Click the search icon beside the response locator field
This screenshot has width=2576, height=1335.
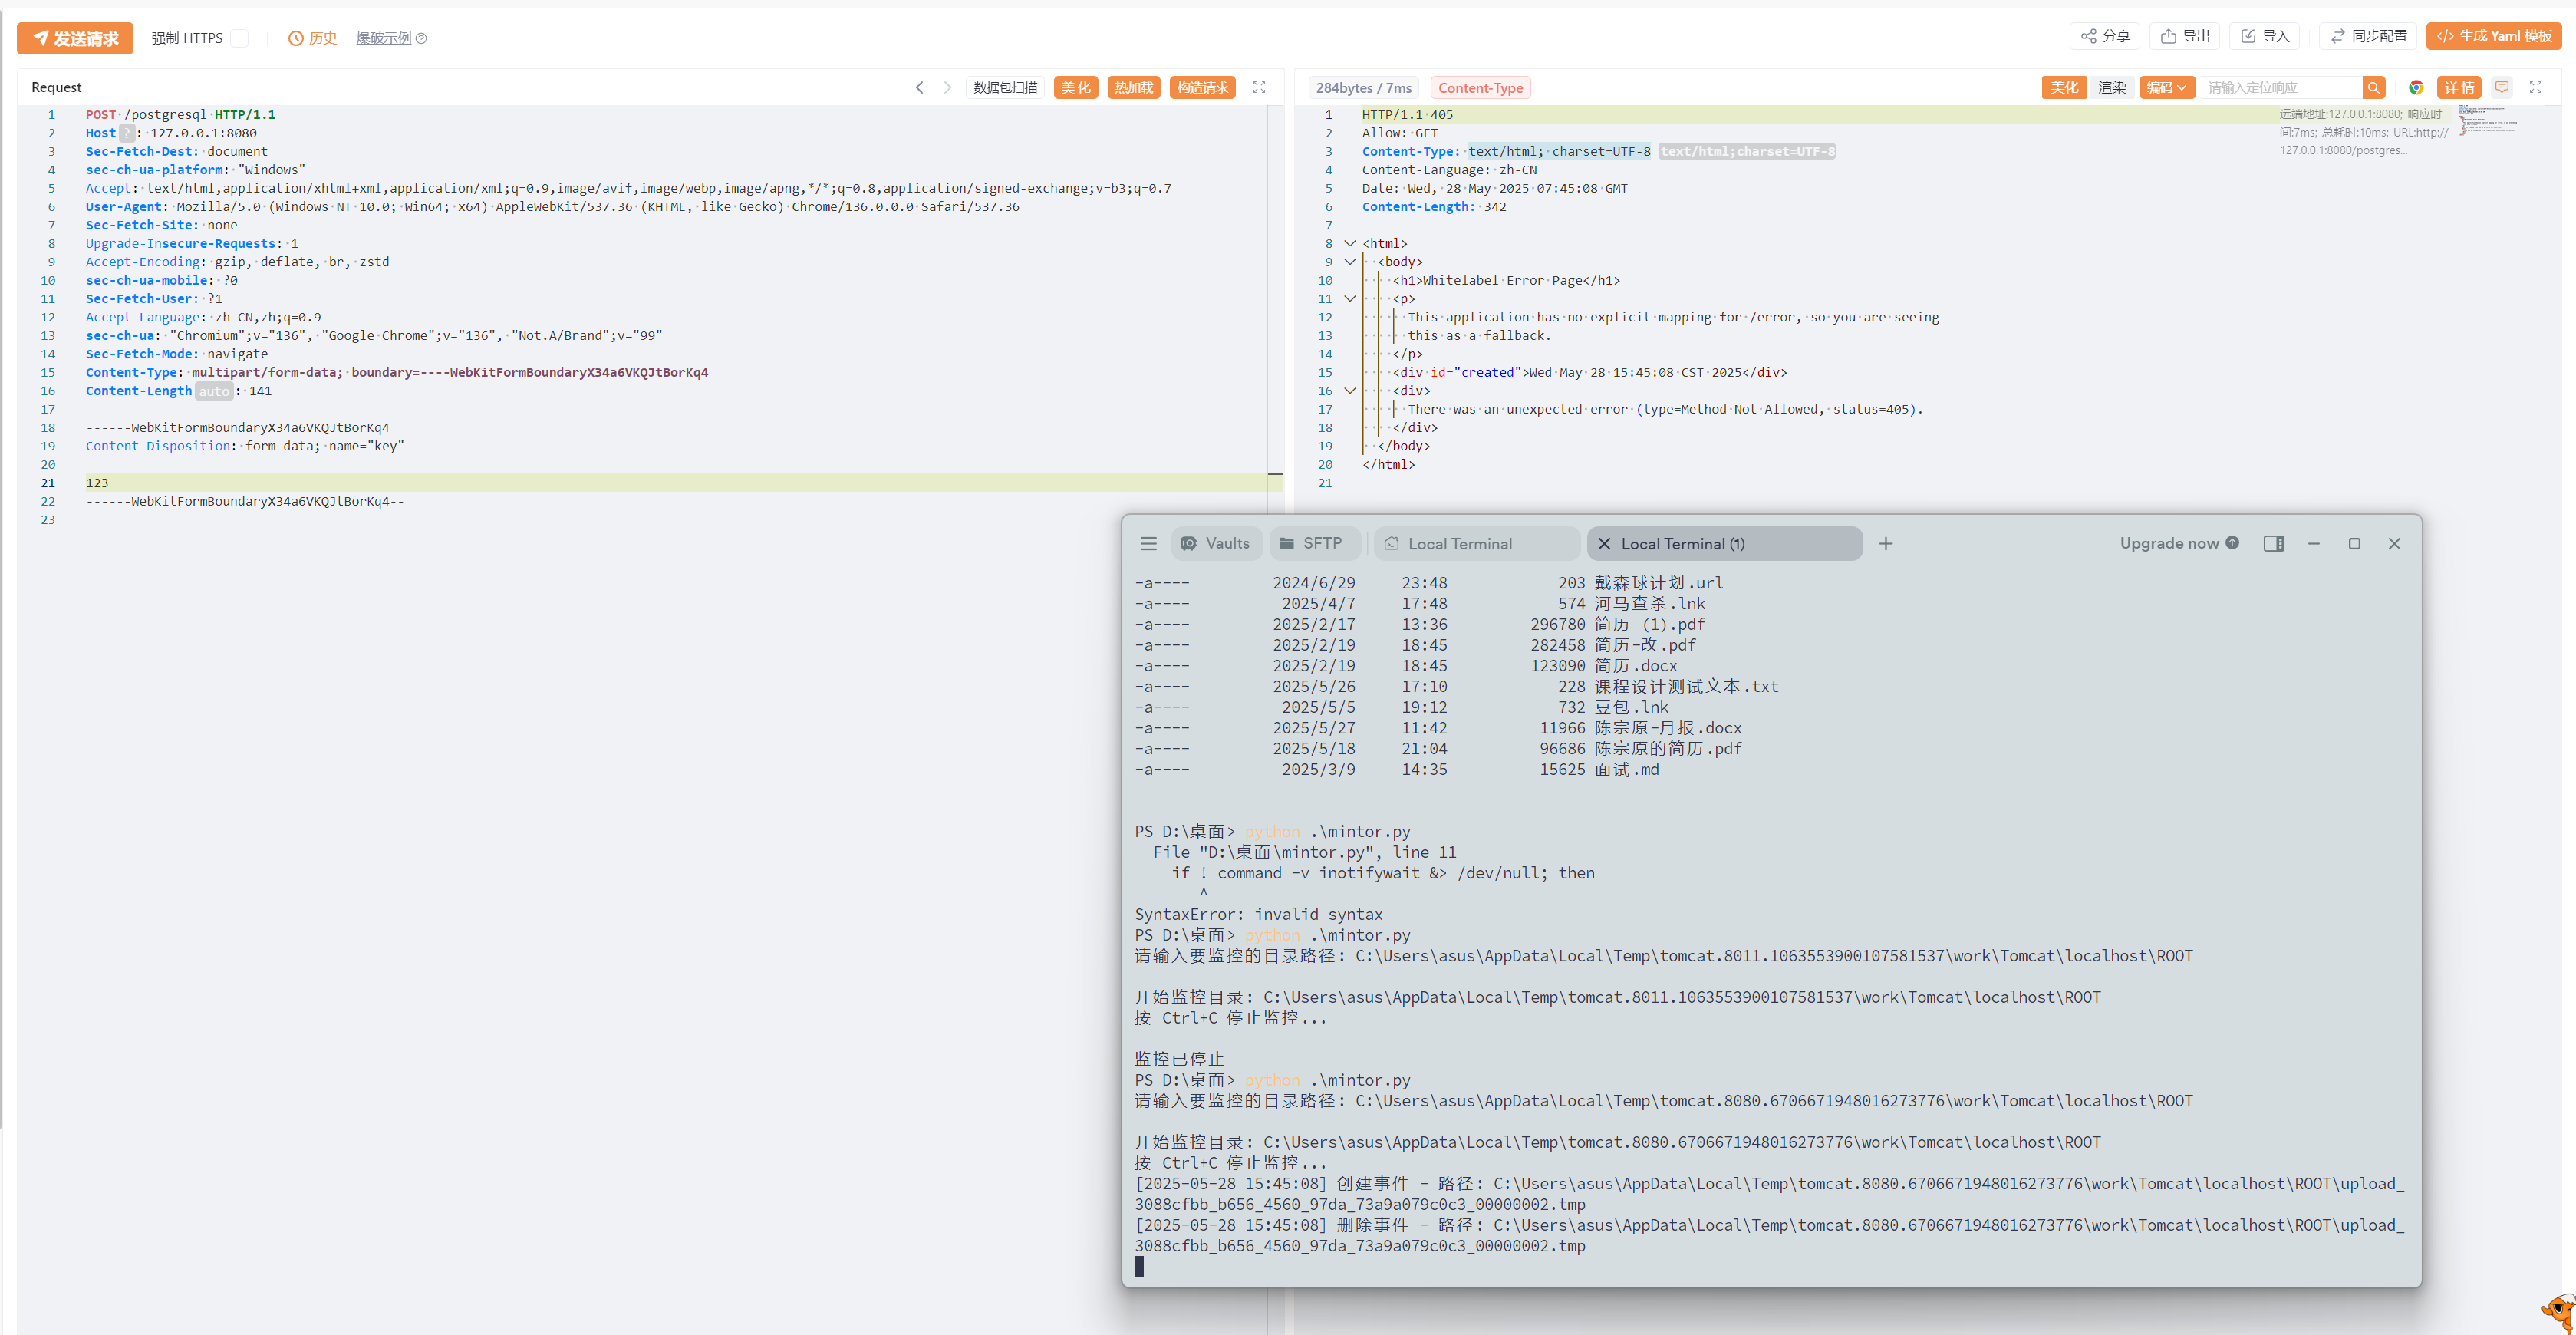[x=2373, y=88]
